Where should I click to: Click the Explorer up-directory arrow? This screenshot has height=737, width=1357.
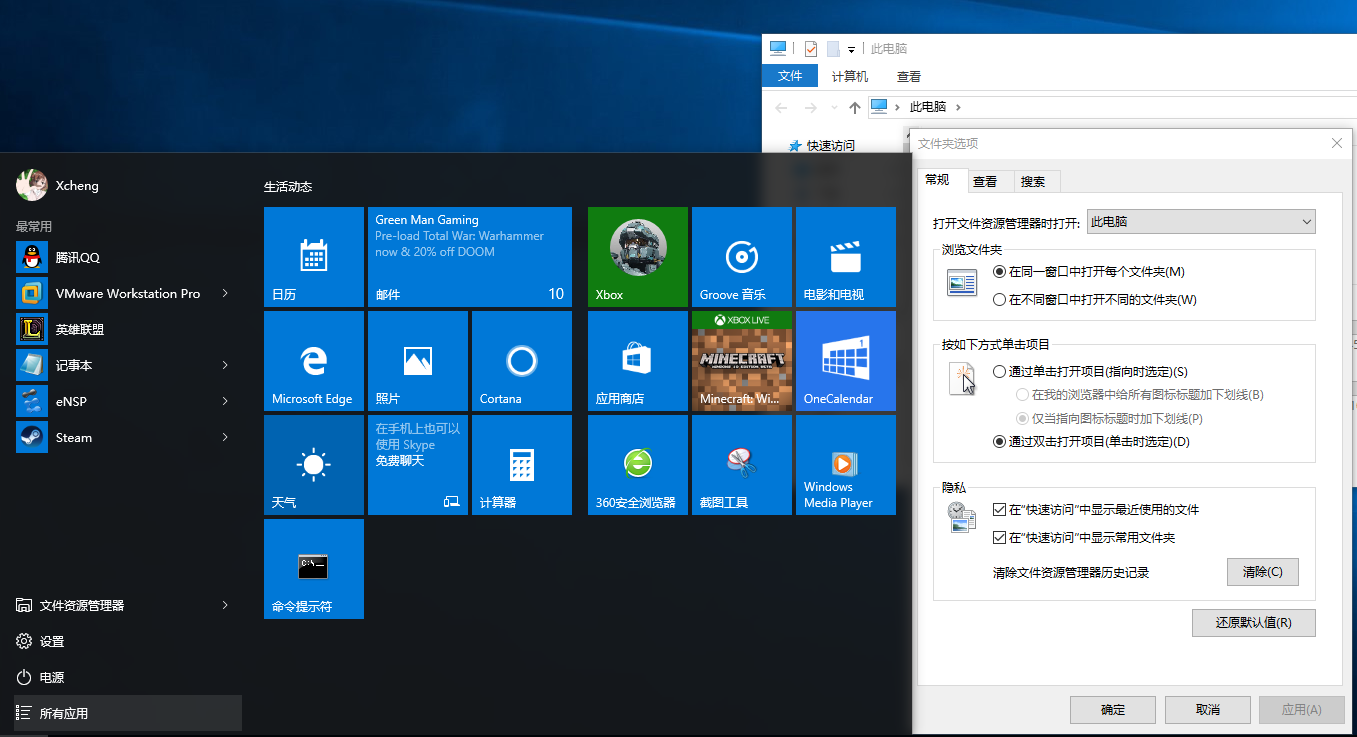click(854, 107)
